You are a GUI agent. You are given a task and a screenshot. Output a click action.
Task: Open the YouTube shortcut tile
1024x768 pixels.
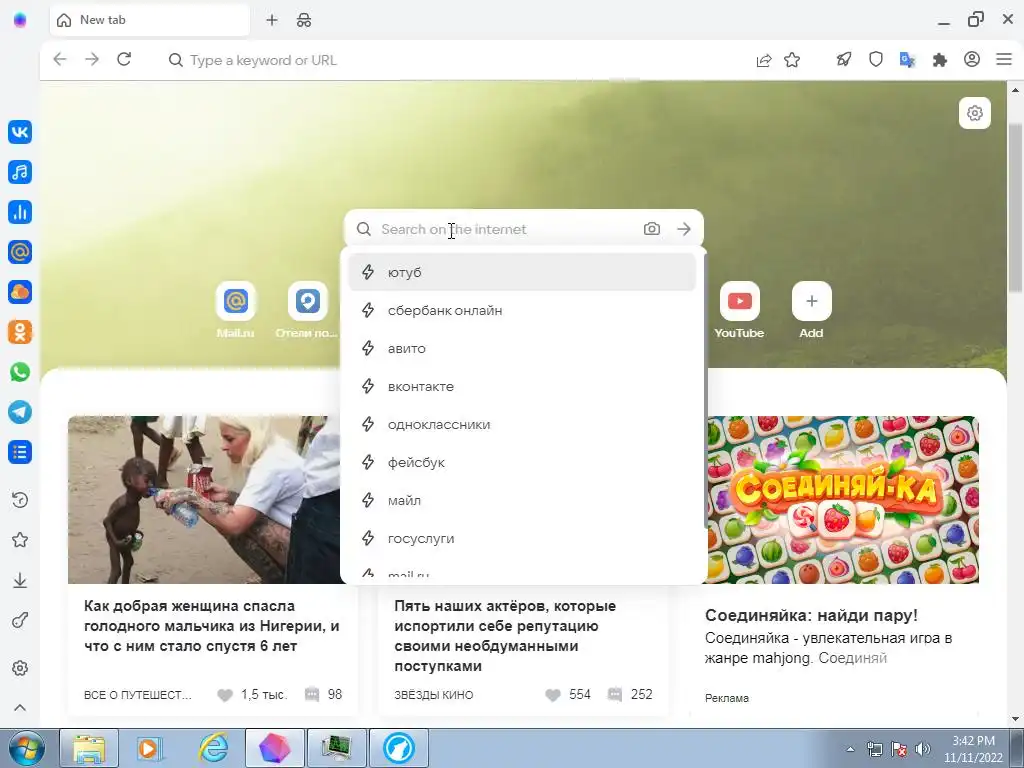point(739,310)
